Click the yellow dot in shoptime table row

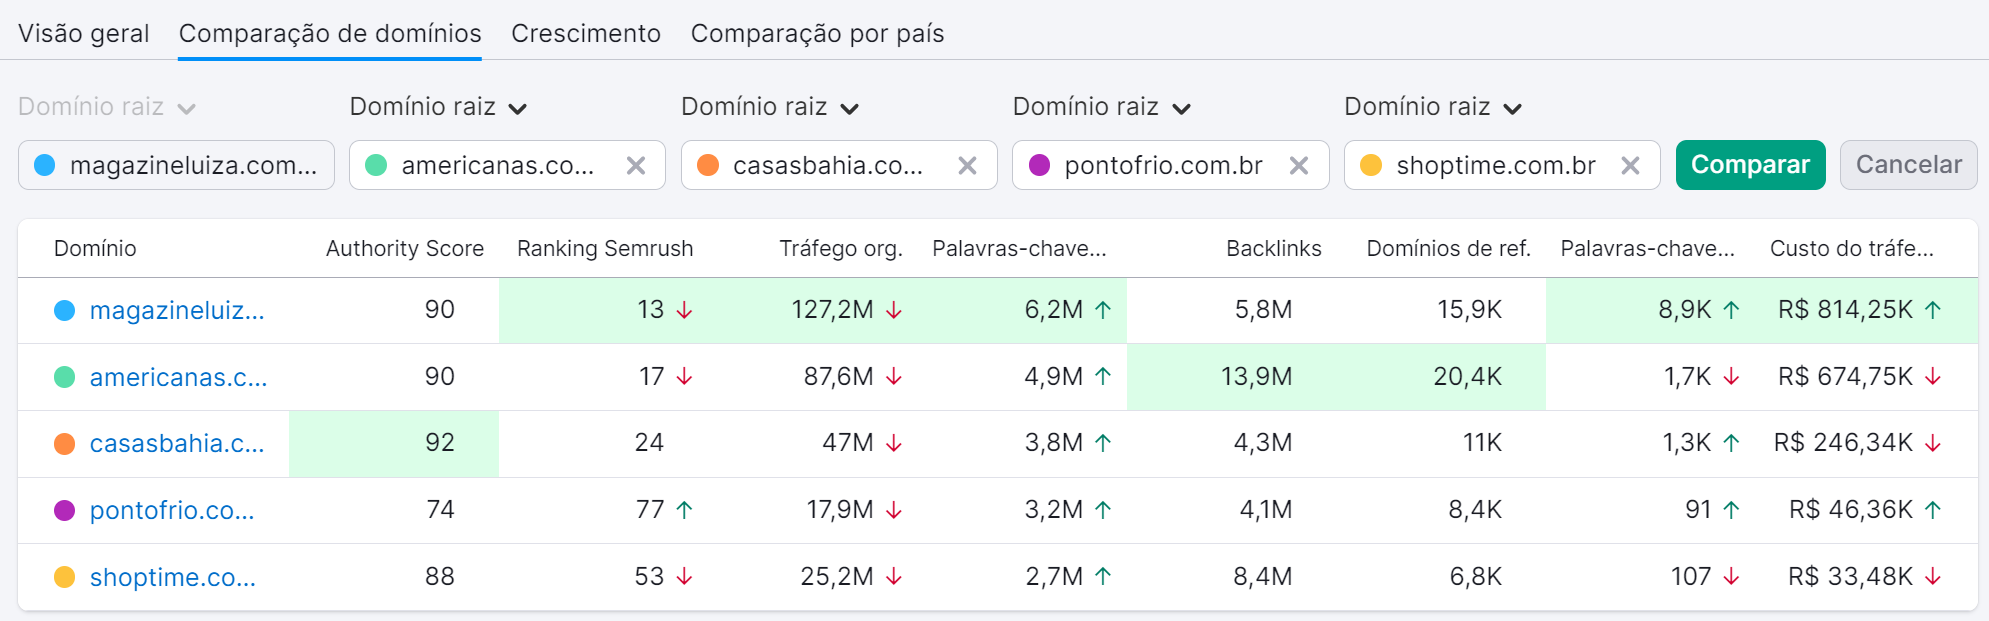click(65, 577)
